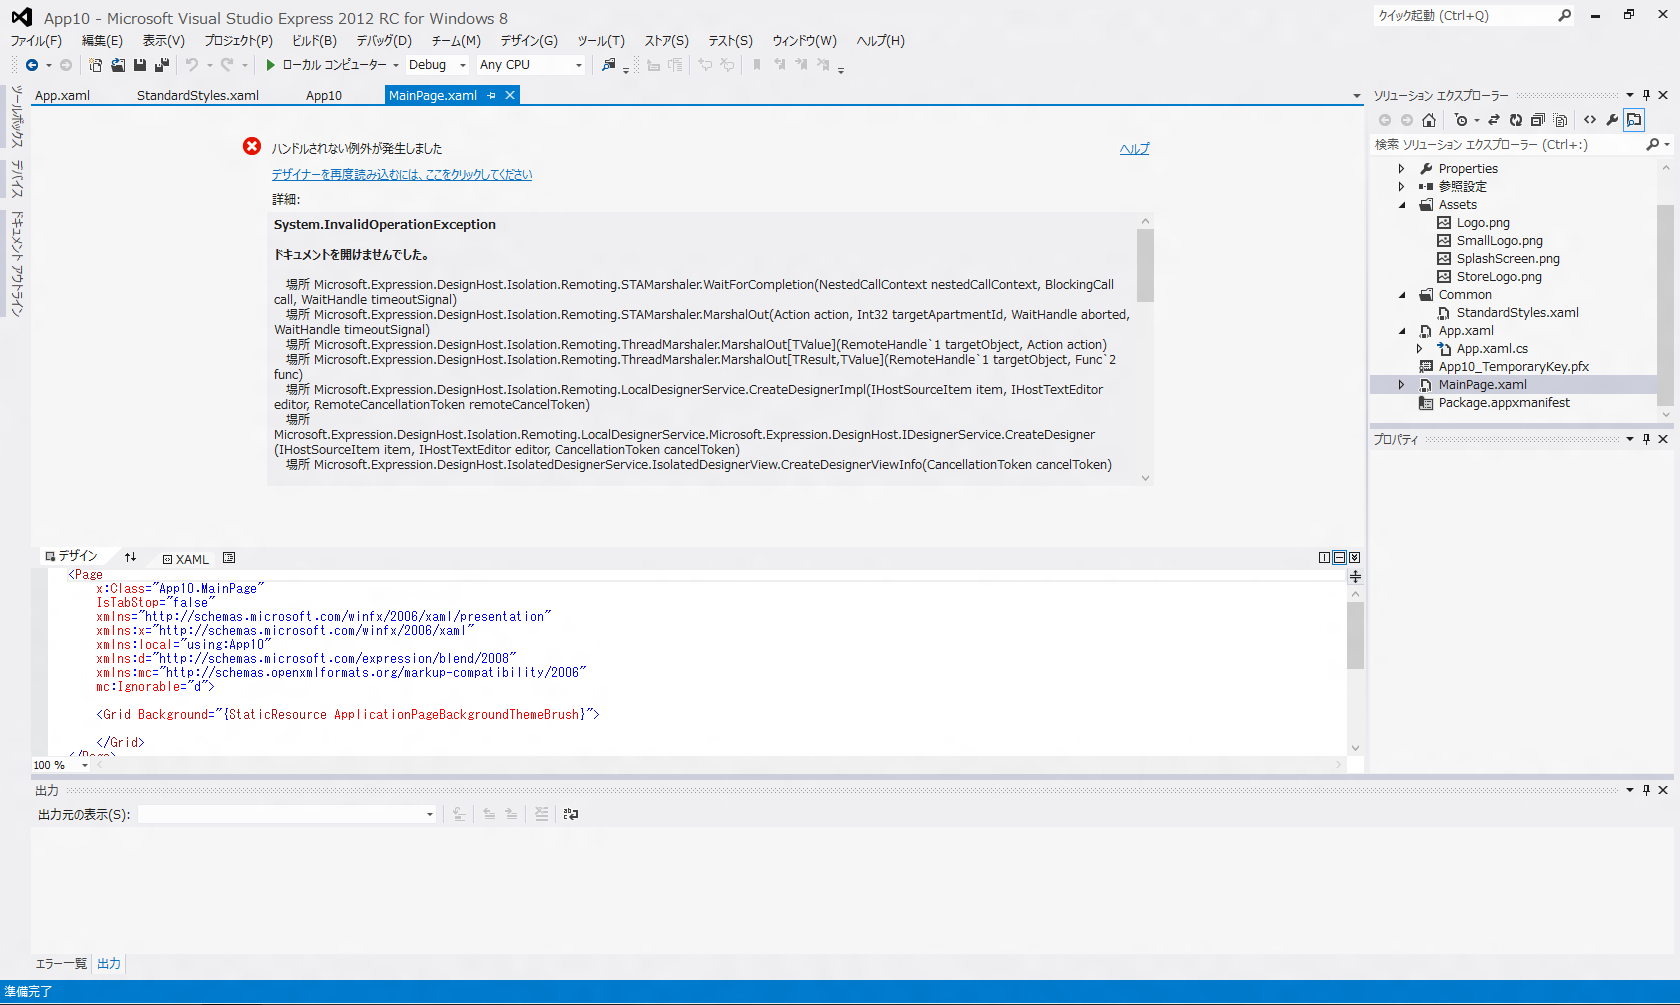Open the debug target arrow beside Local Computer

(396, 65)
